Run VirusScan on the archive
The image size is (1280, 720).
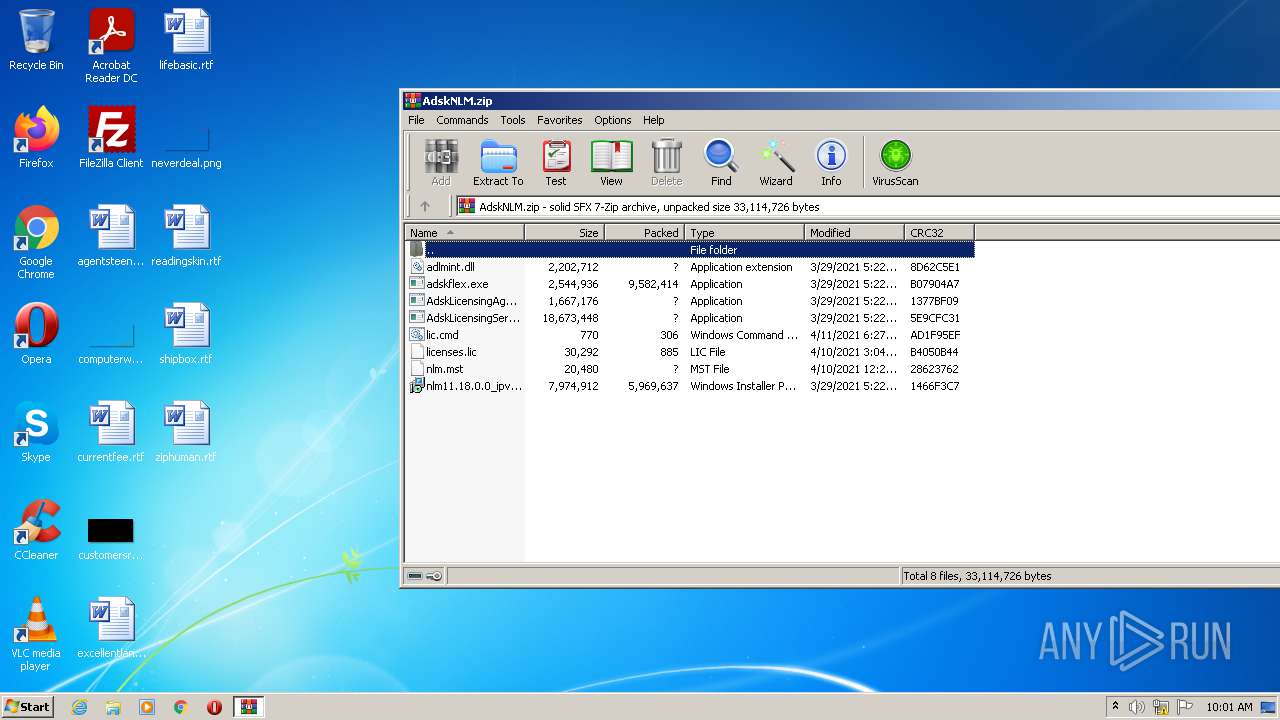click(x=895, y=163)
